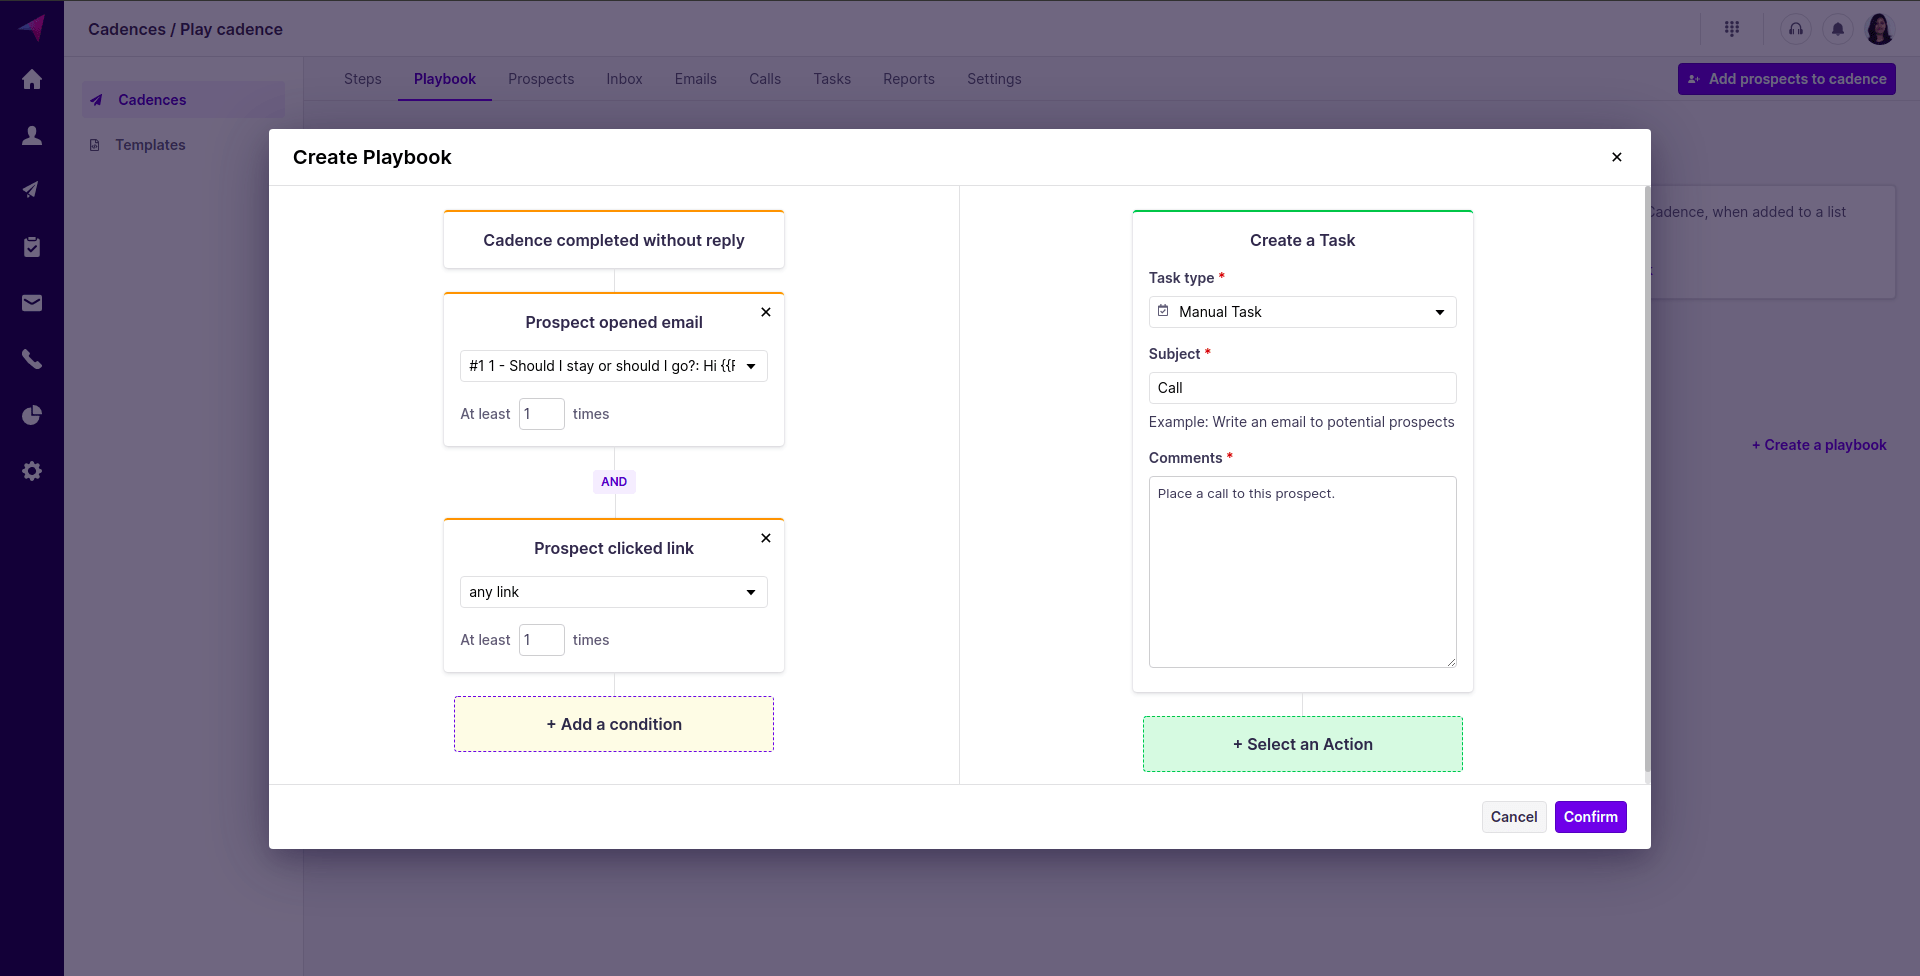The height and width of the screenshot is (976, 1920).
Task: Open the email selector showing 'Should I stay'
Action: (x=612, y=366)
